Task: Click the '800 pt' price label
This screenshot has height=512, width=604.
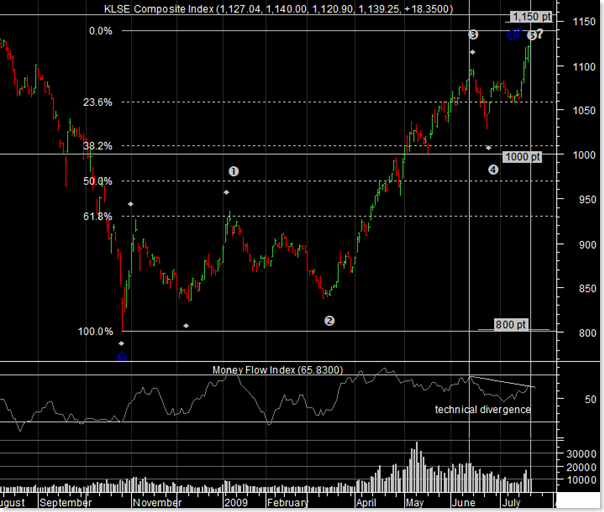Action: [x=511, y=325]
